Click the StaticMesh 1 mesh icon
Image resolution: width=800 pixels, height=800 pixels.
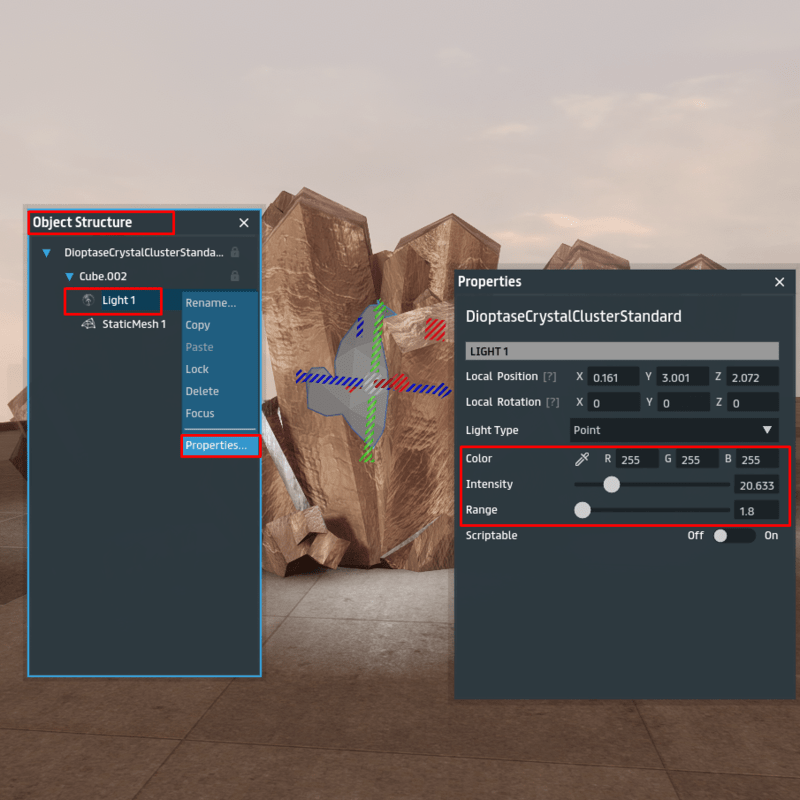88,324
